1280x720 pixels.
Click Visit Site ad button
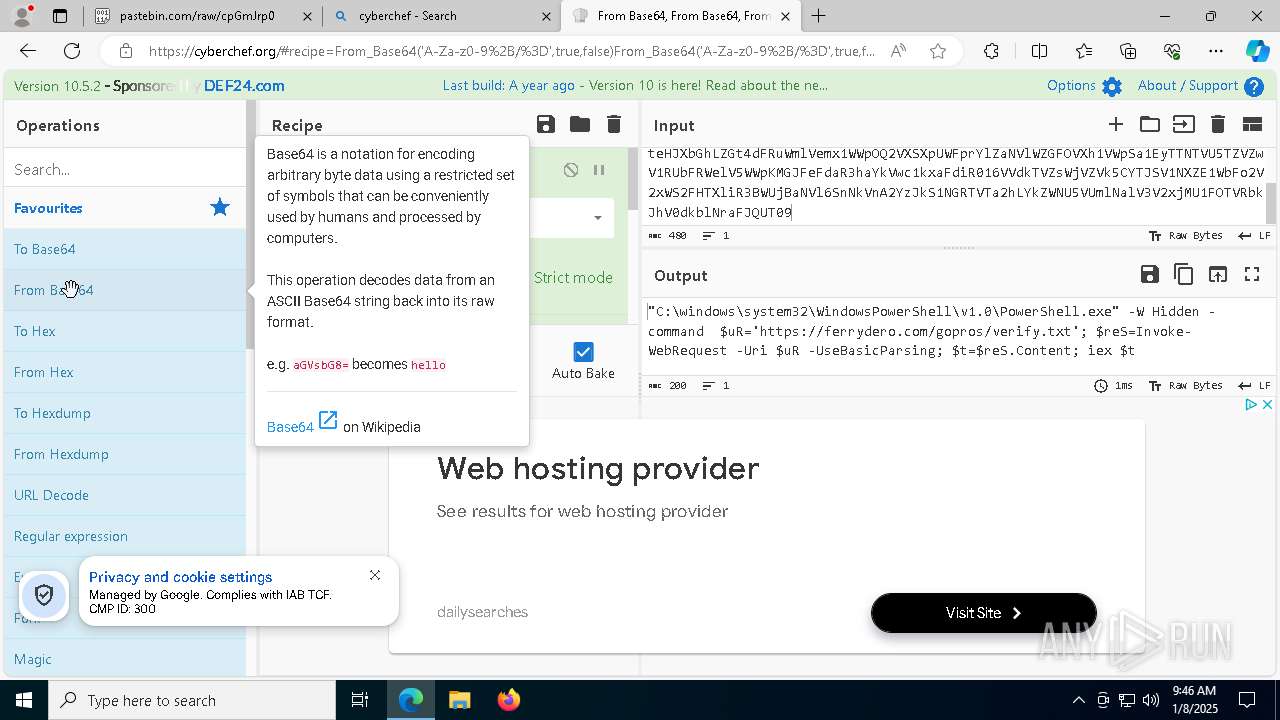click(984, 613)
